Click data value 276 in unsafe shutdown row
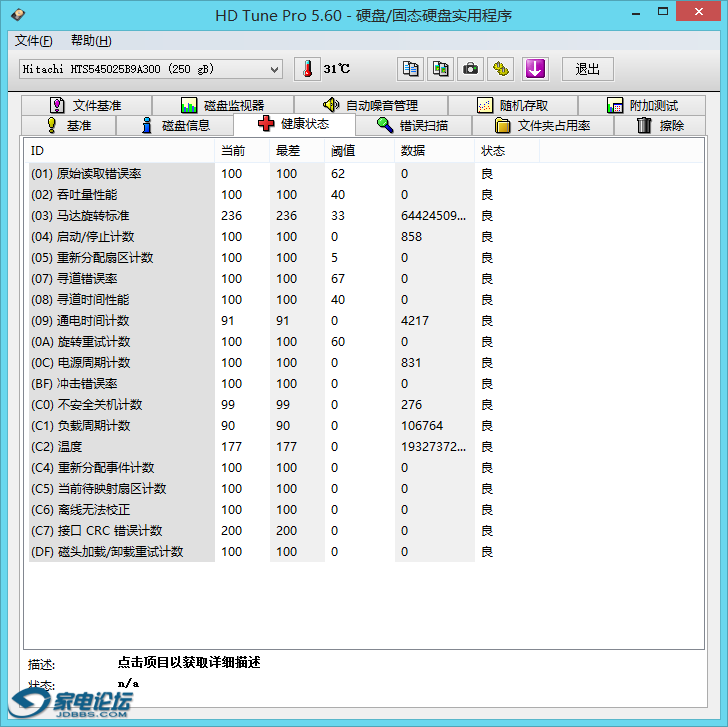Screen dimensions: 728x727 (411, 405)
